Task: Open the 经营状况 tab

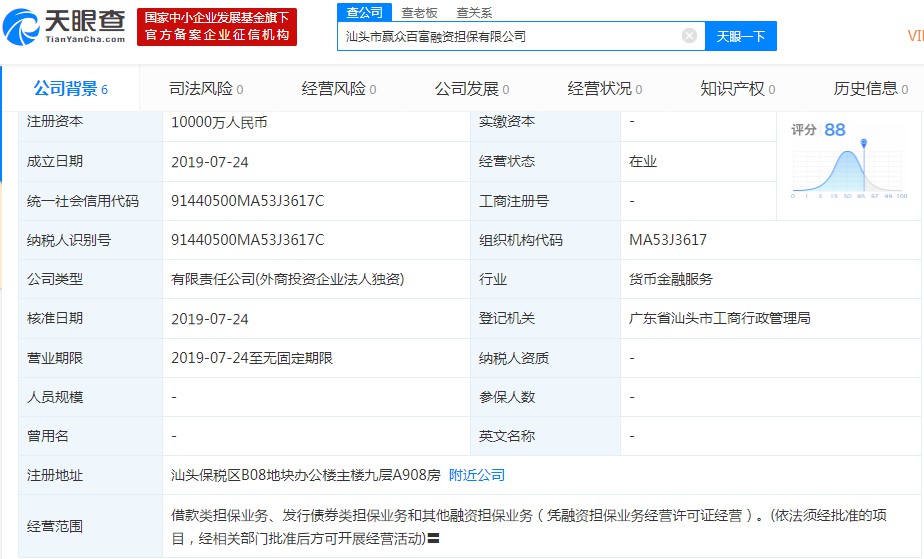Action: 605,89
